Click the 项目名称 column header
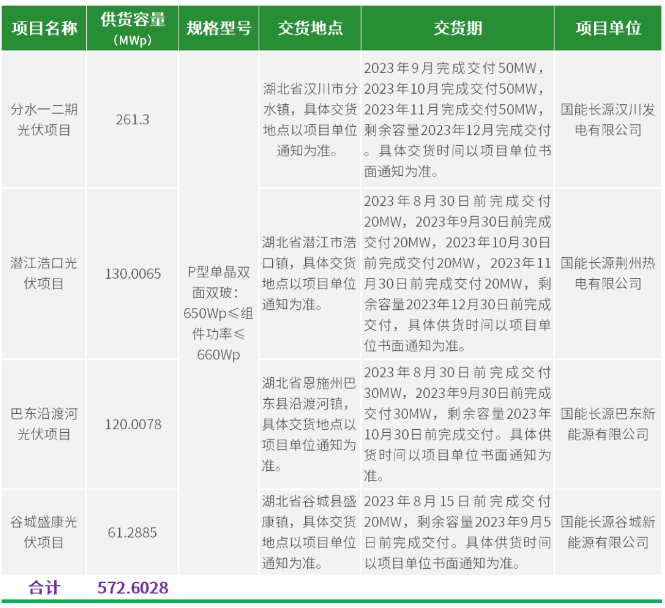Image resolution: width=665 pixels, height=608 pixels. (44, 28)
